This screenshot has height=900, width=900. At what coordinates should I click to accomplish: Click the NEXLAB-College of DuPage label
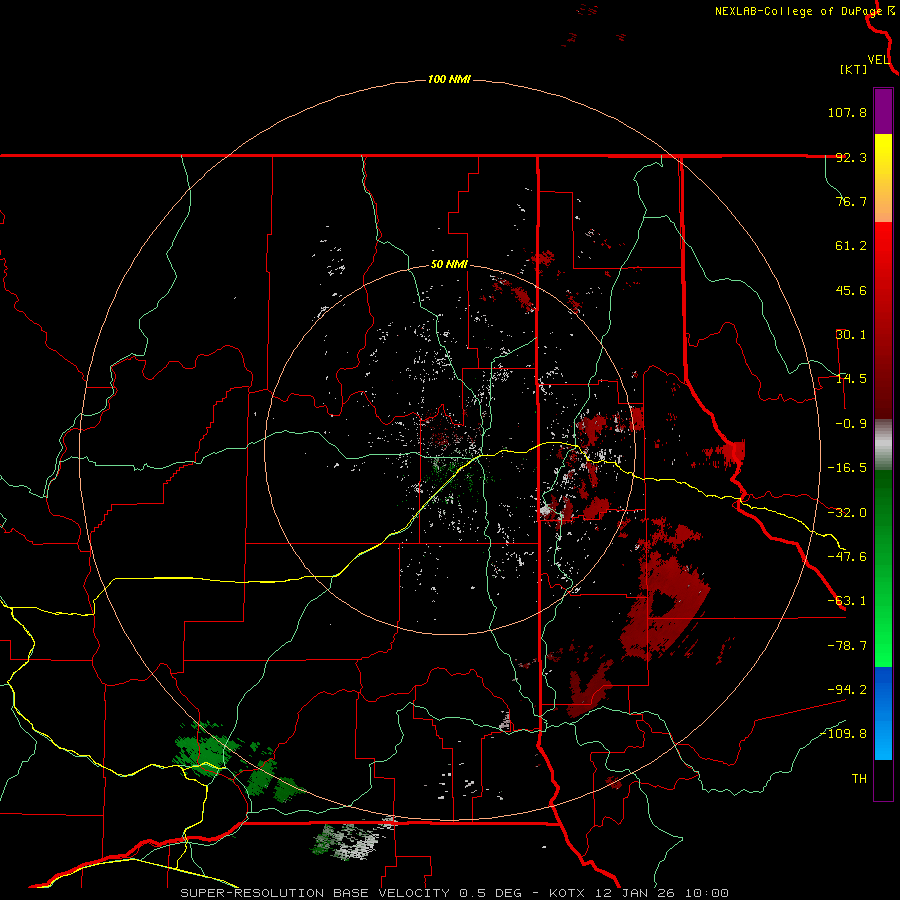tap(798, 11)
